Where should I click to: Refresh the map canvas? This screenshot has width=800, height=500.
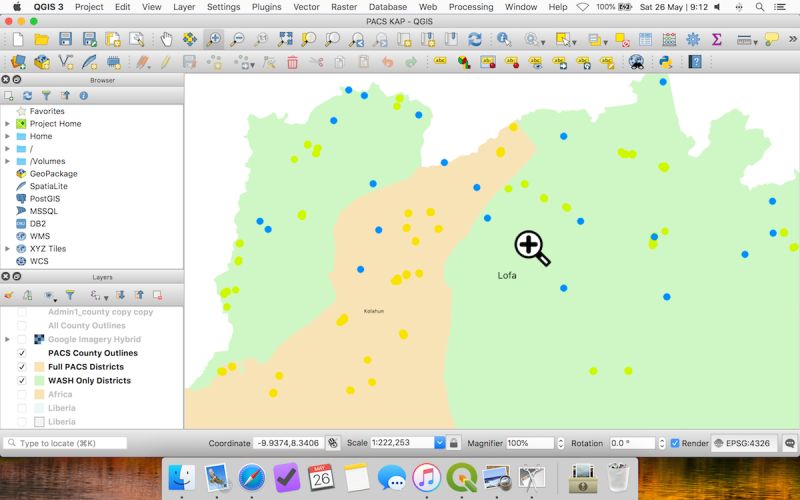[475, 39]
